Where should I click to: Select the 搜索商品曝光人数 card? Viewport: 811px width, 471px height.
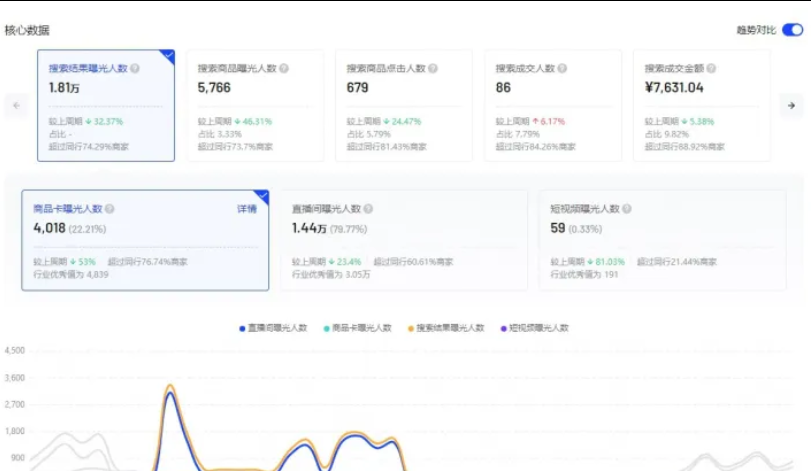255,105
